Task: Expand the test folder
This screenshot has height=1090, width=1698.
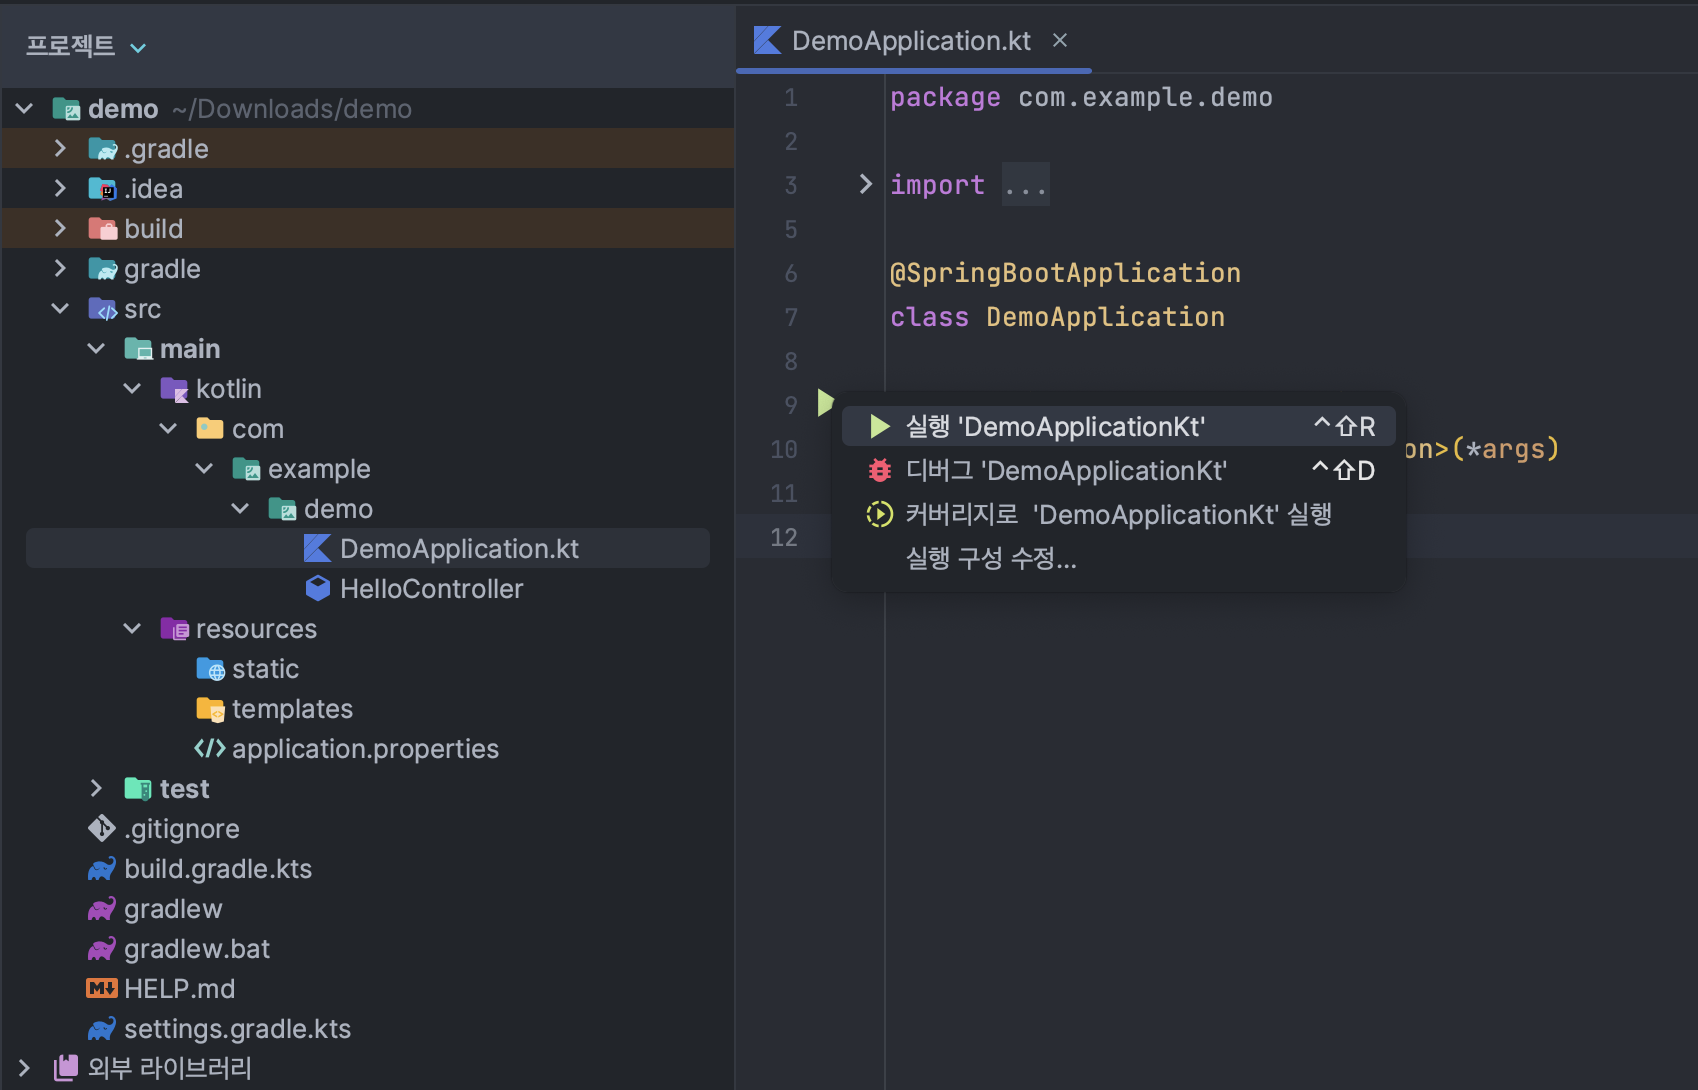Action: [x=96, y=789]
